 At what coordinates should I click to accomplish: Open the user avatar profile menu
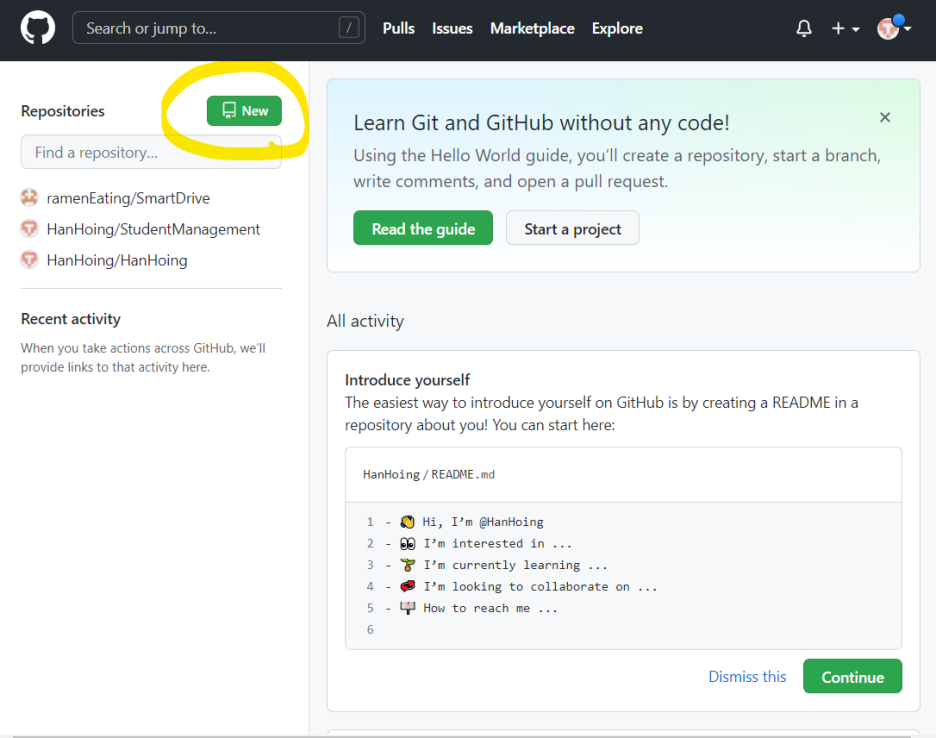tap(893, 28)
